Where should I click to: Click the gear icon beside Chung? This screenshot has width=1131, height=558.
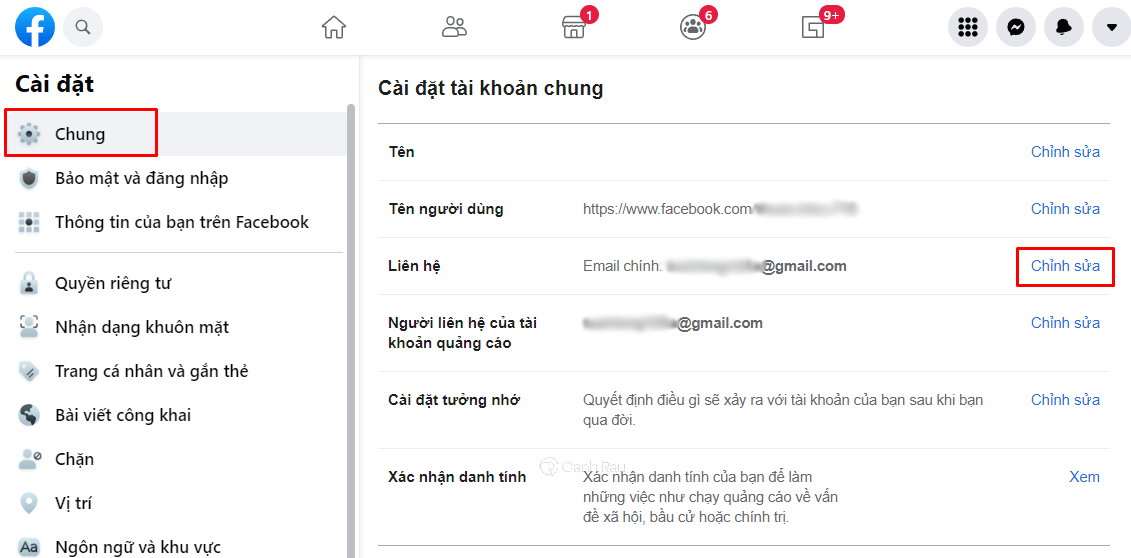29,134
